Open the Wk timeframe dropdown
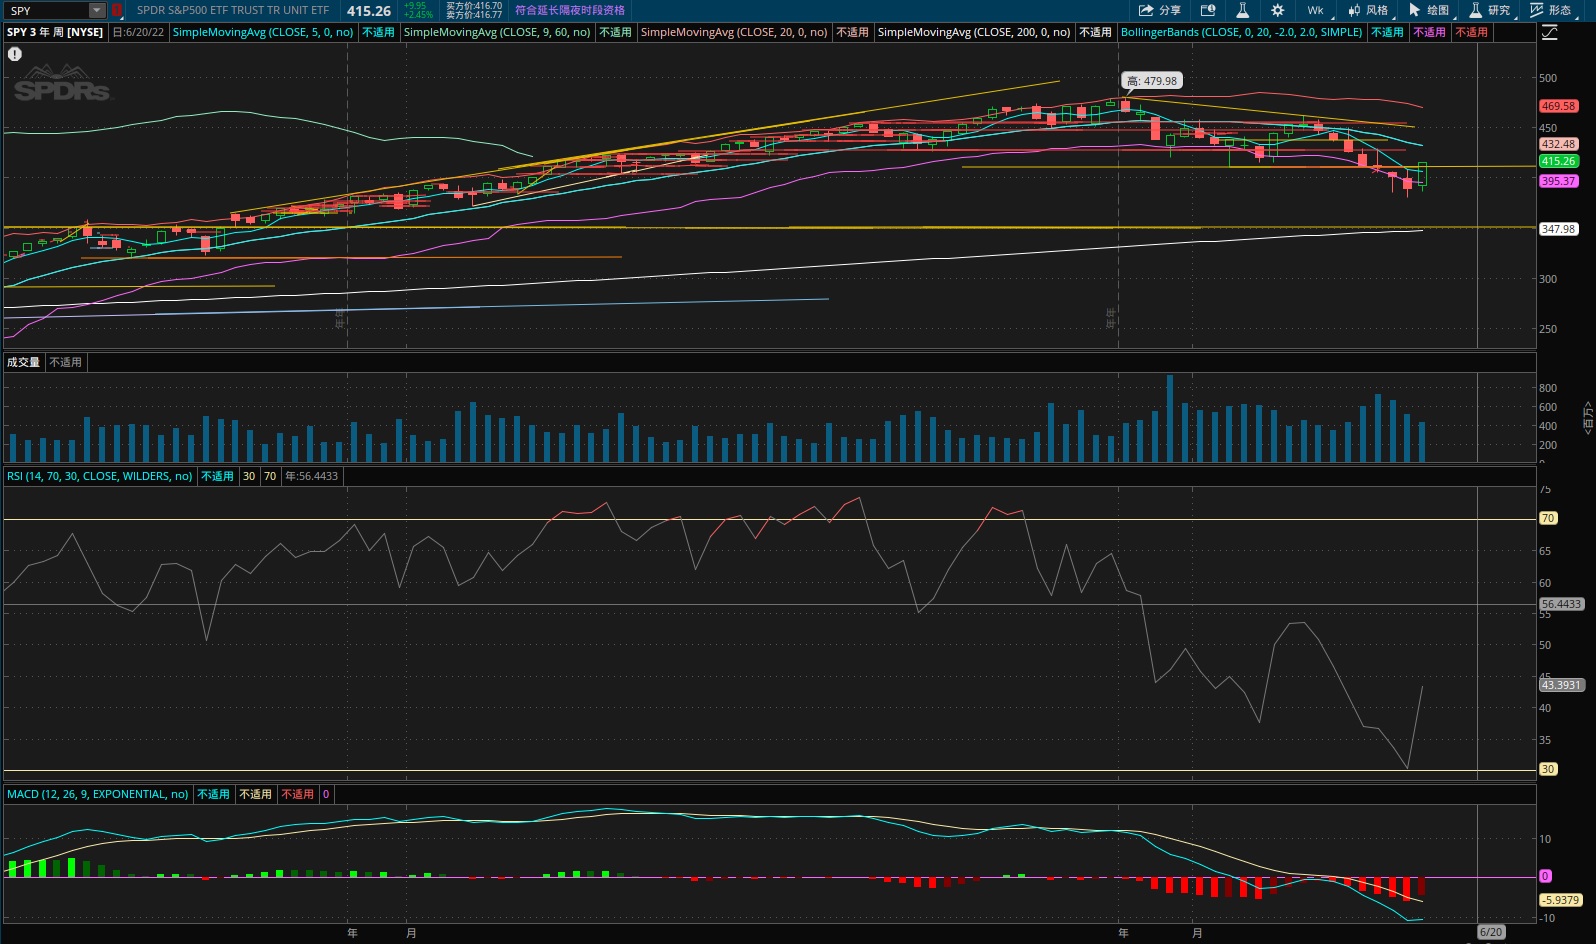 point(1315,10)
